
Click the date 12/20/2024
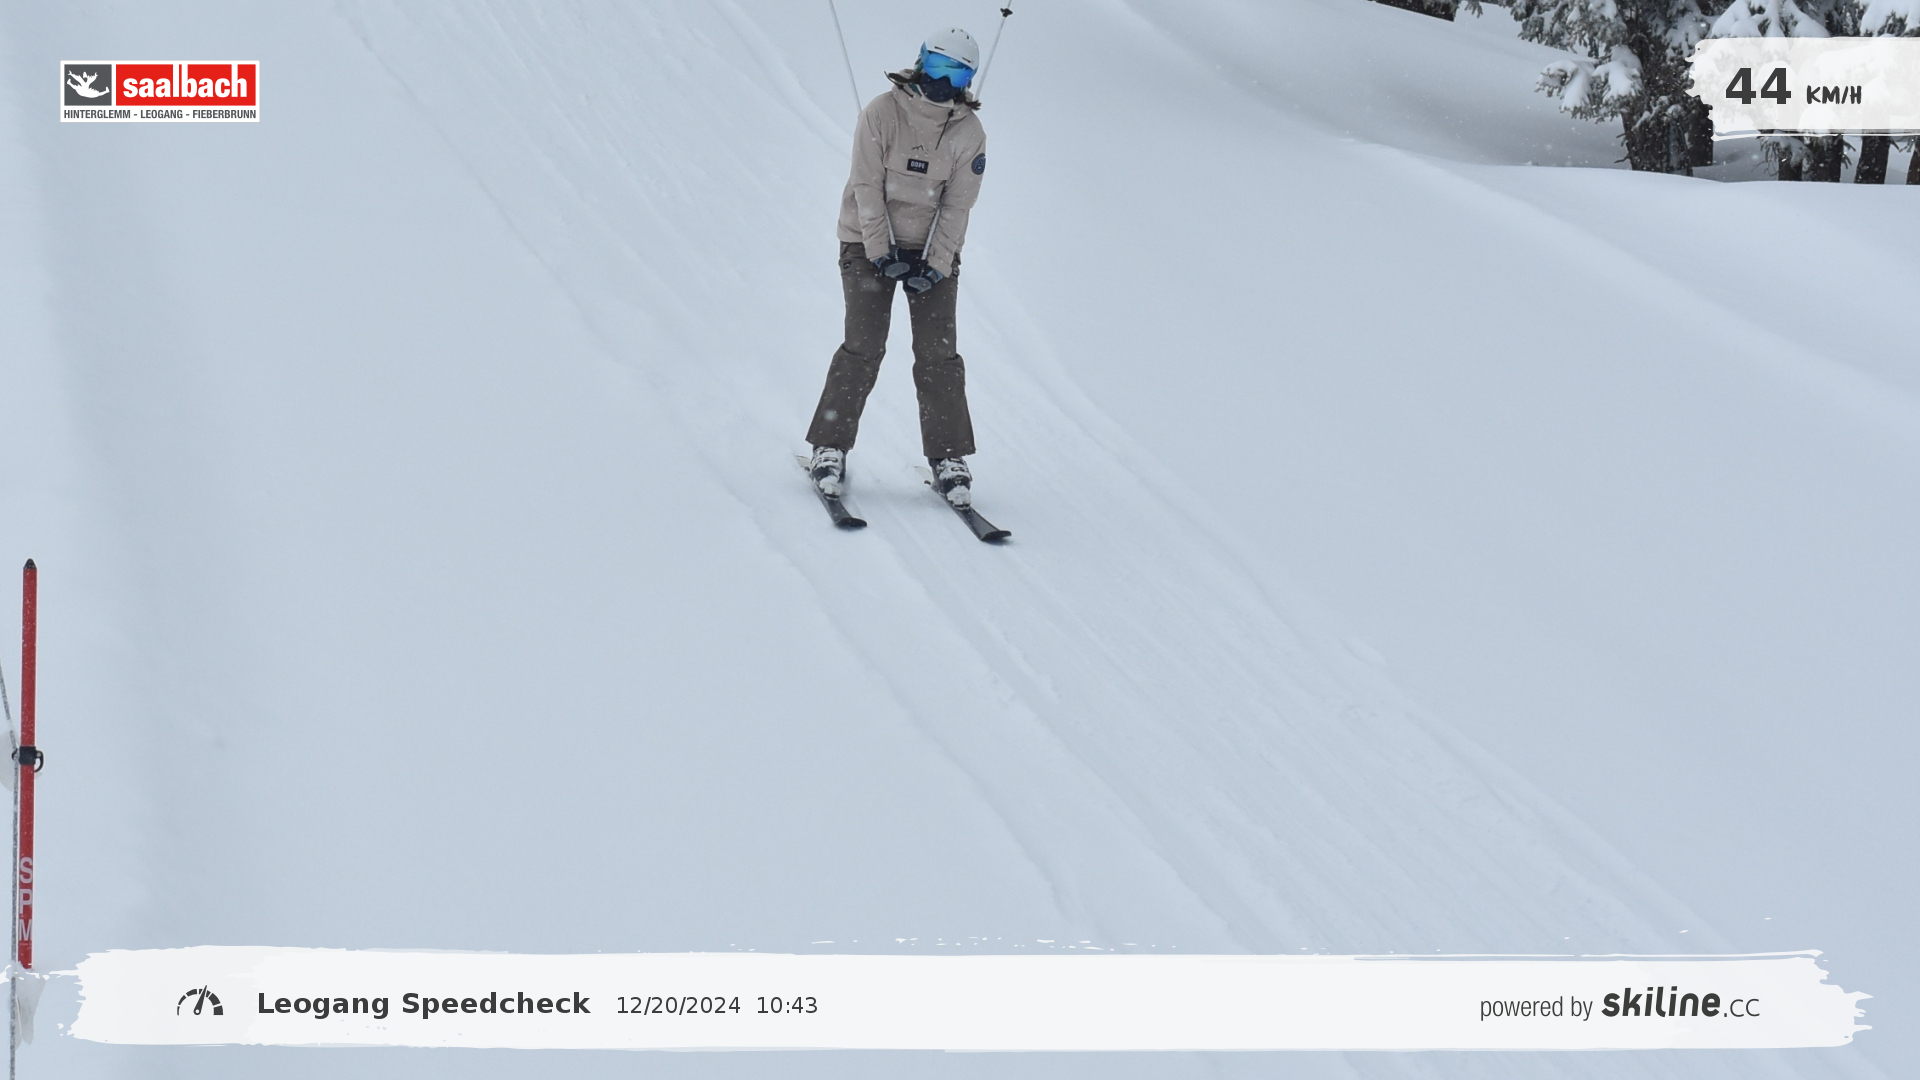tap(678, 1006)
